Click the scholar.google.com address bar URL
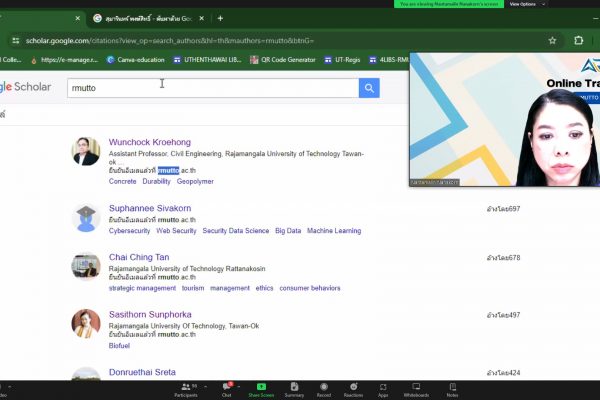Viewport: 600px width, 400px height. click(x=170, y=41)
